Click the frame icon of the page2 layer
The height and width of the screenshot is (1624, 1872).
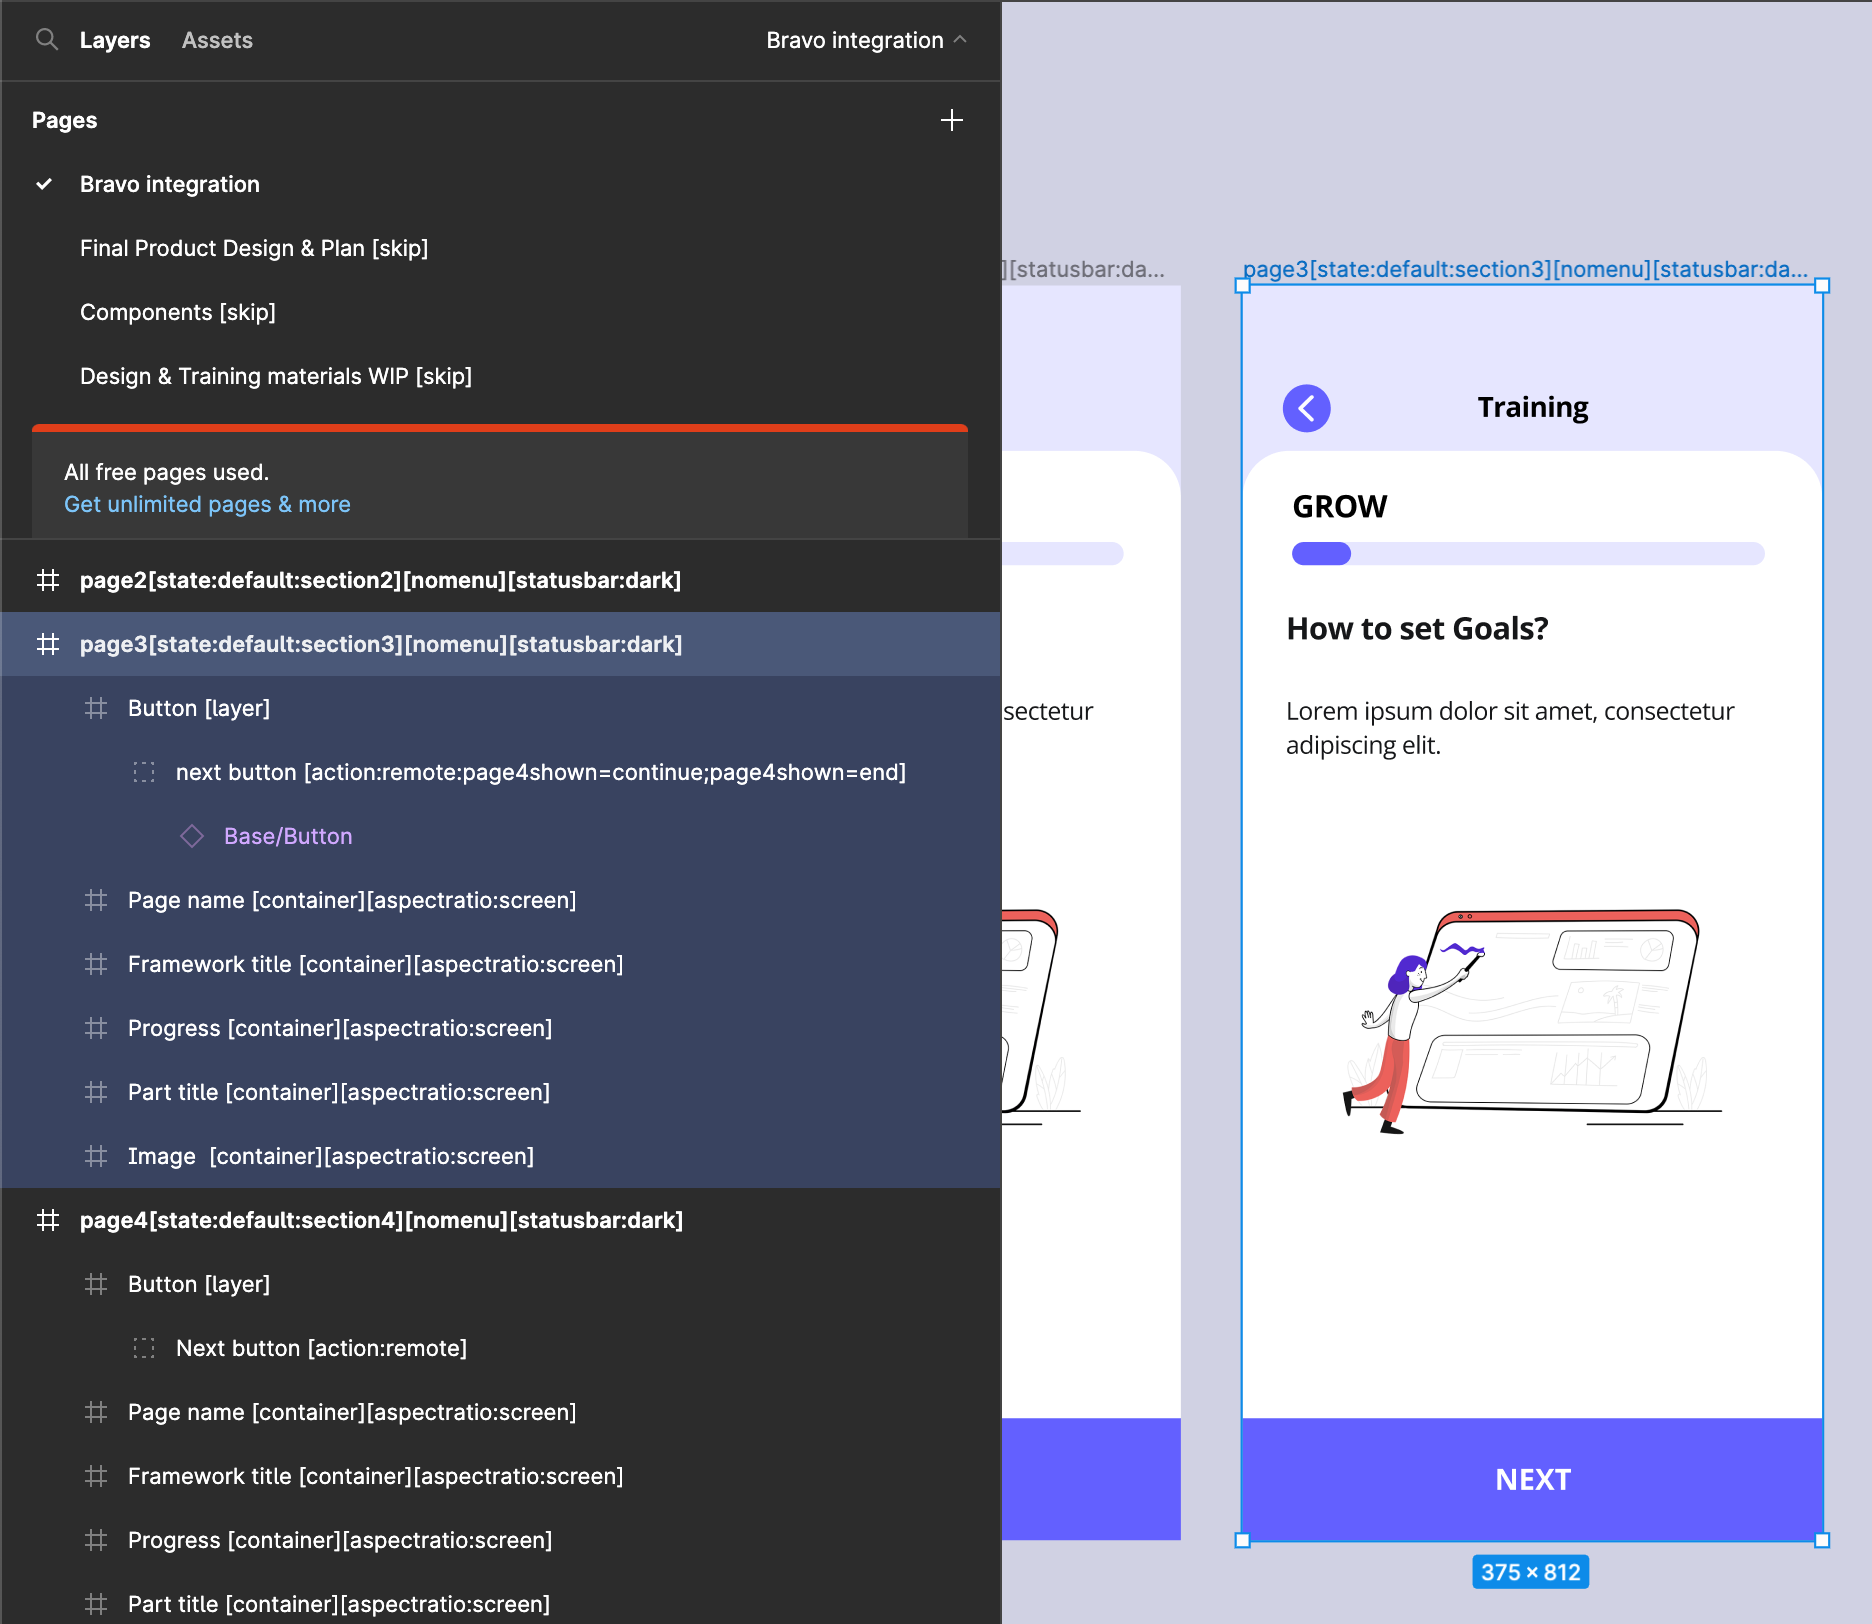click(48, 580)
